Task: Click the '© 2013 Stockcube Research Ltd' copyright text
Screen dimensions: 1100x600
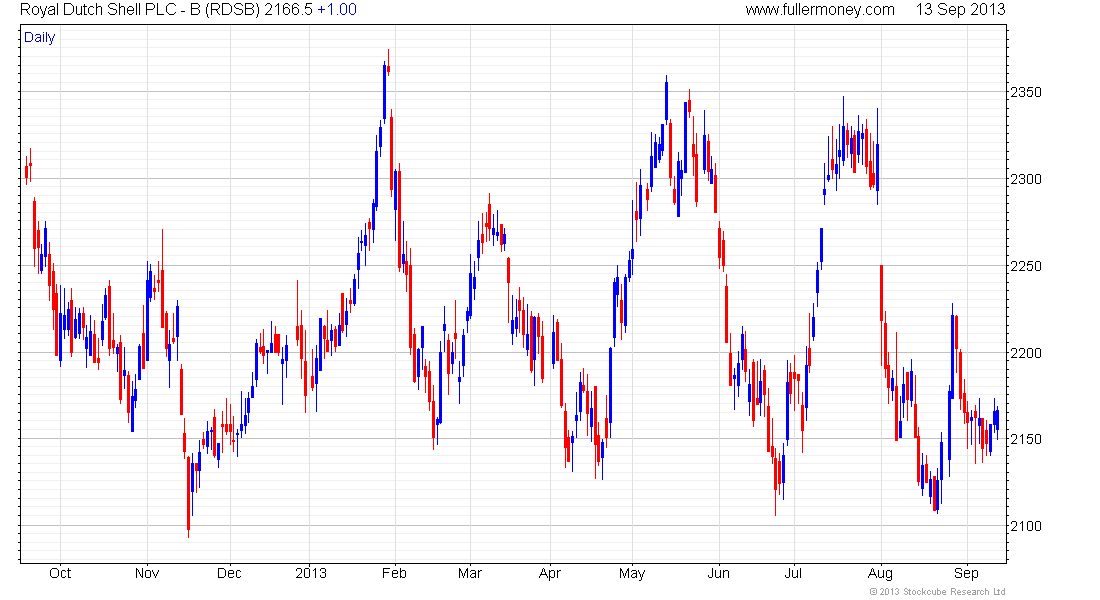Action: pos(937,592)
